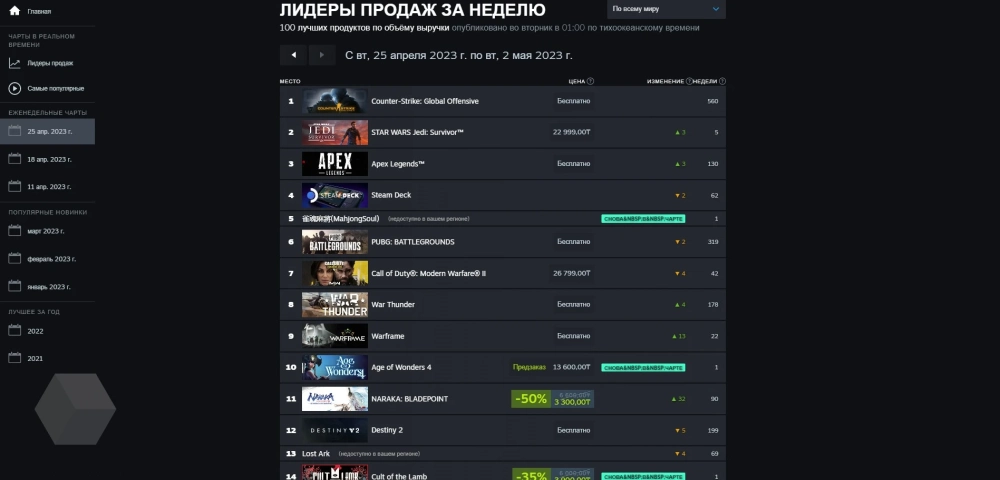
Task: Open the Лидеры продаж chart icon
Action: point(15,63)
